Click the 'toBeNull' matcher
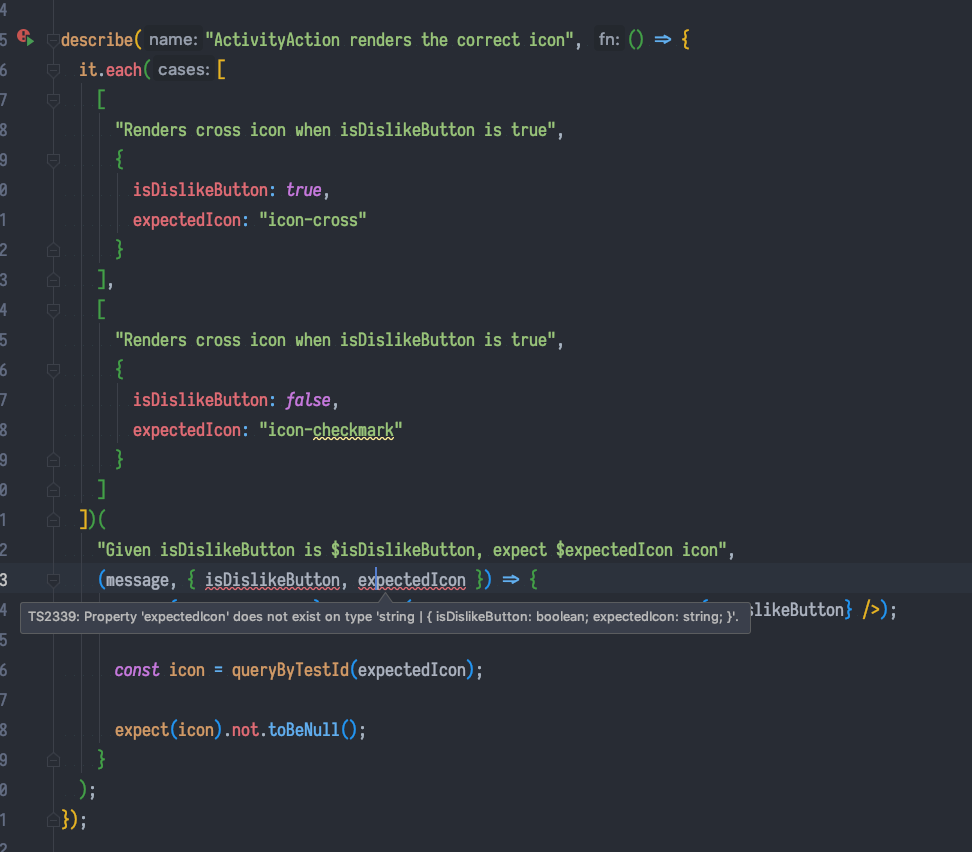 pyautogui.click(x=304, y=730)
